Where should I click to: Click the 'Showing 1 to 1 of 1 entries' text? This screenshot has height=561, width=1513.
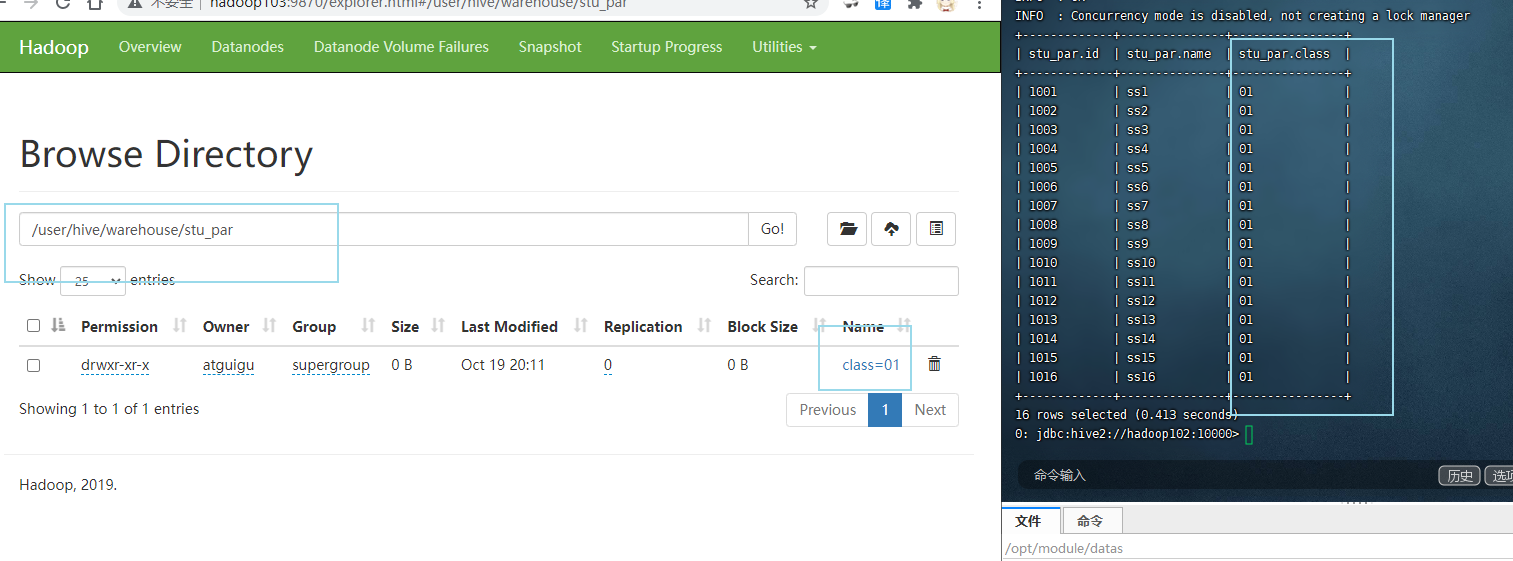click(109, 409)
